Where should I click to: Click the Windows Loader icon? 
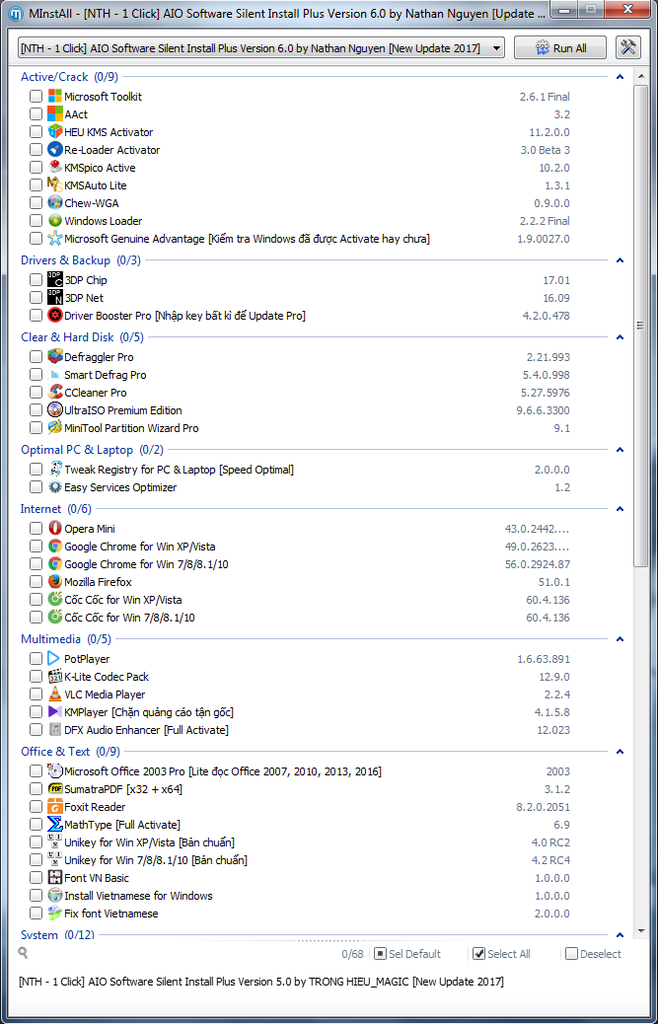pos(55,221)
